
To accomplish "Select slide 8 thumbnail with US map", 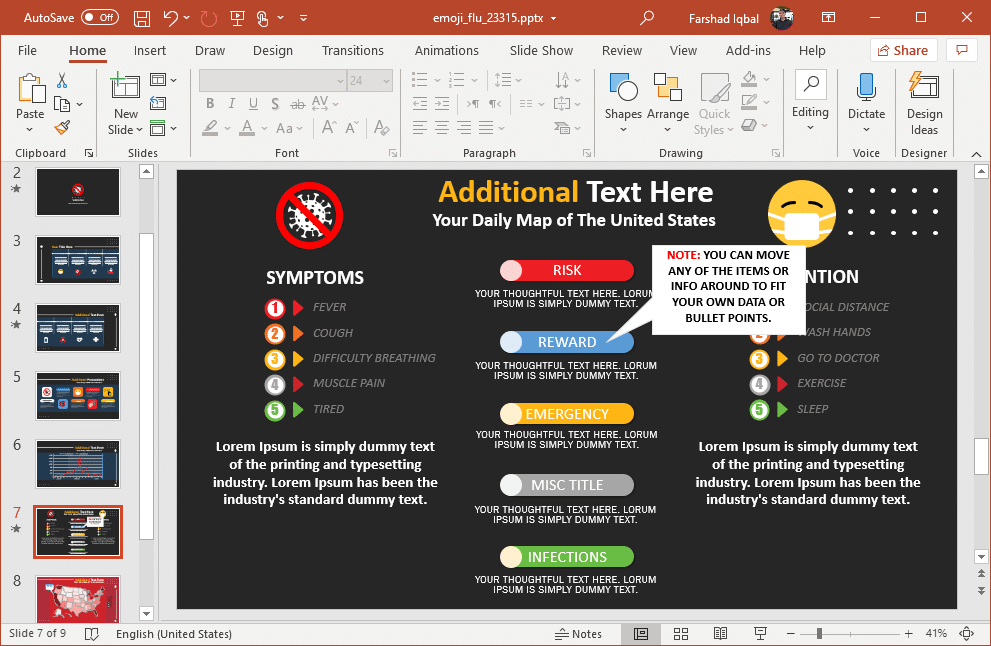I will 78,598.
